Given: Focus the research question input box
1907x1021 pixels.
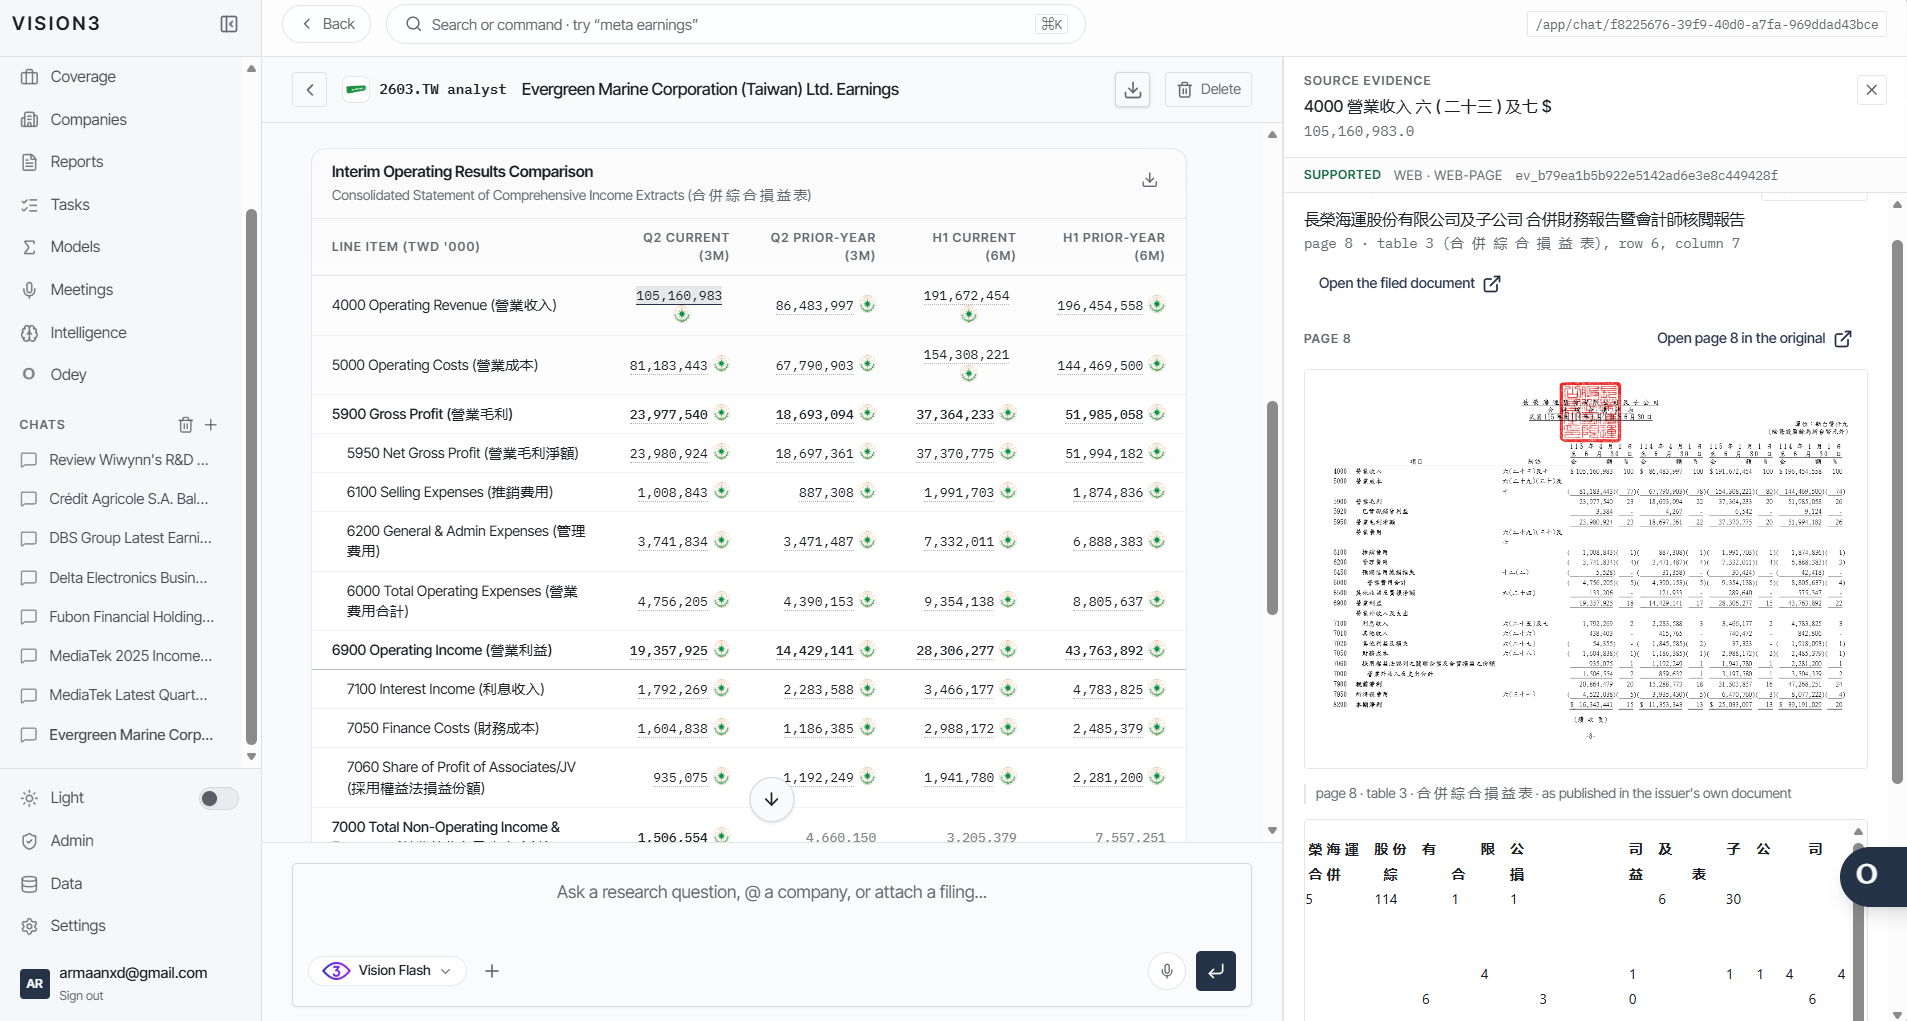Looking at the screenshot, I should click(772, 892).
